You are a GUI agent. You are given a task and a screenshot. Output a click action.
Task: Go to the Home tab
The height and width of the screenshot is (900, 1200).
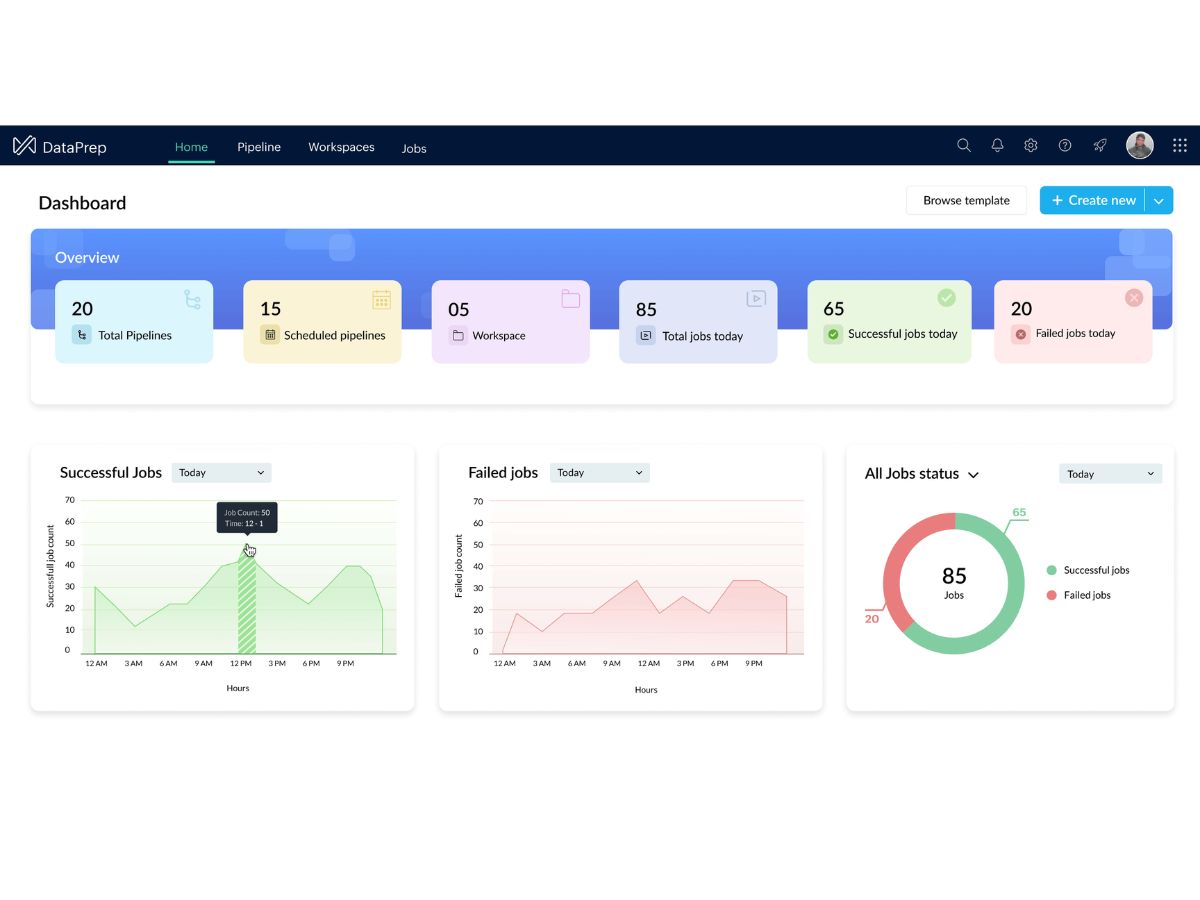[191, 147]
